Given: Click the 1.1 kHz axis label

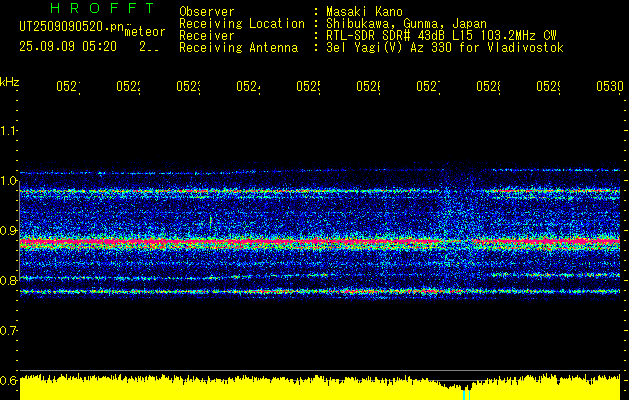Looking at the screenshot, I should pos(9,131).
